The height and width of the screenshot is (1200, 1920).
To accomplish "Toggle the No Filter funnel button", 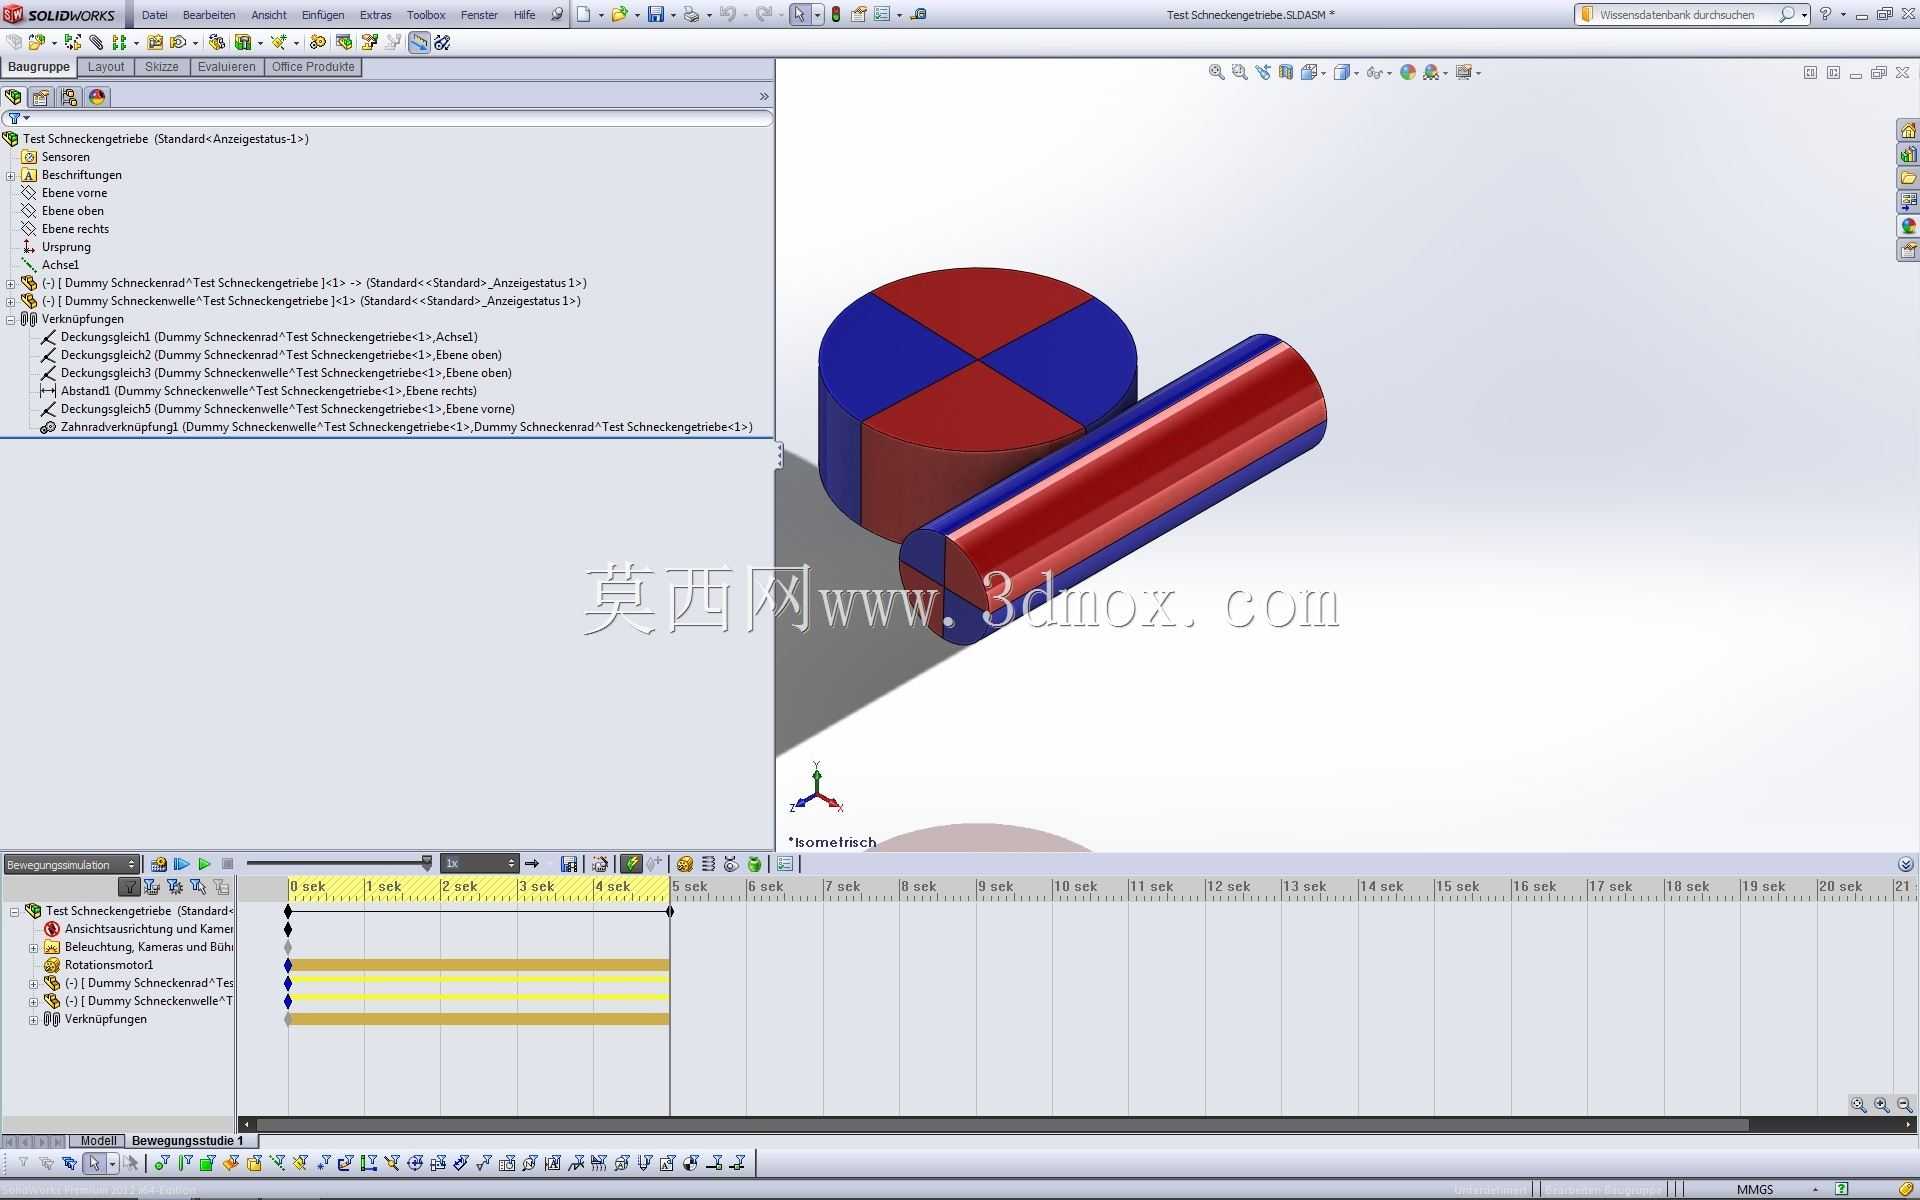I will coord(129,887).
